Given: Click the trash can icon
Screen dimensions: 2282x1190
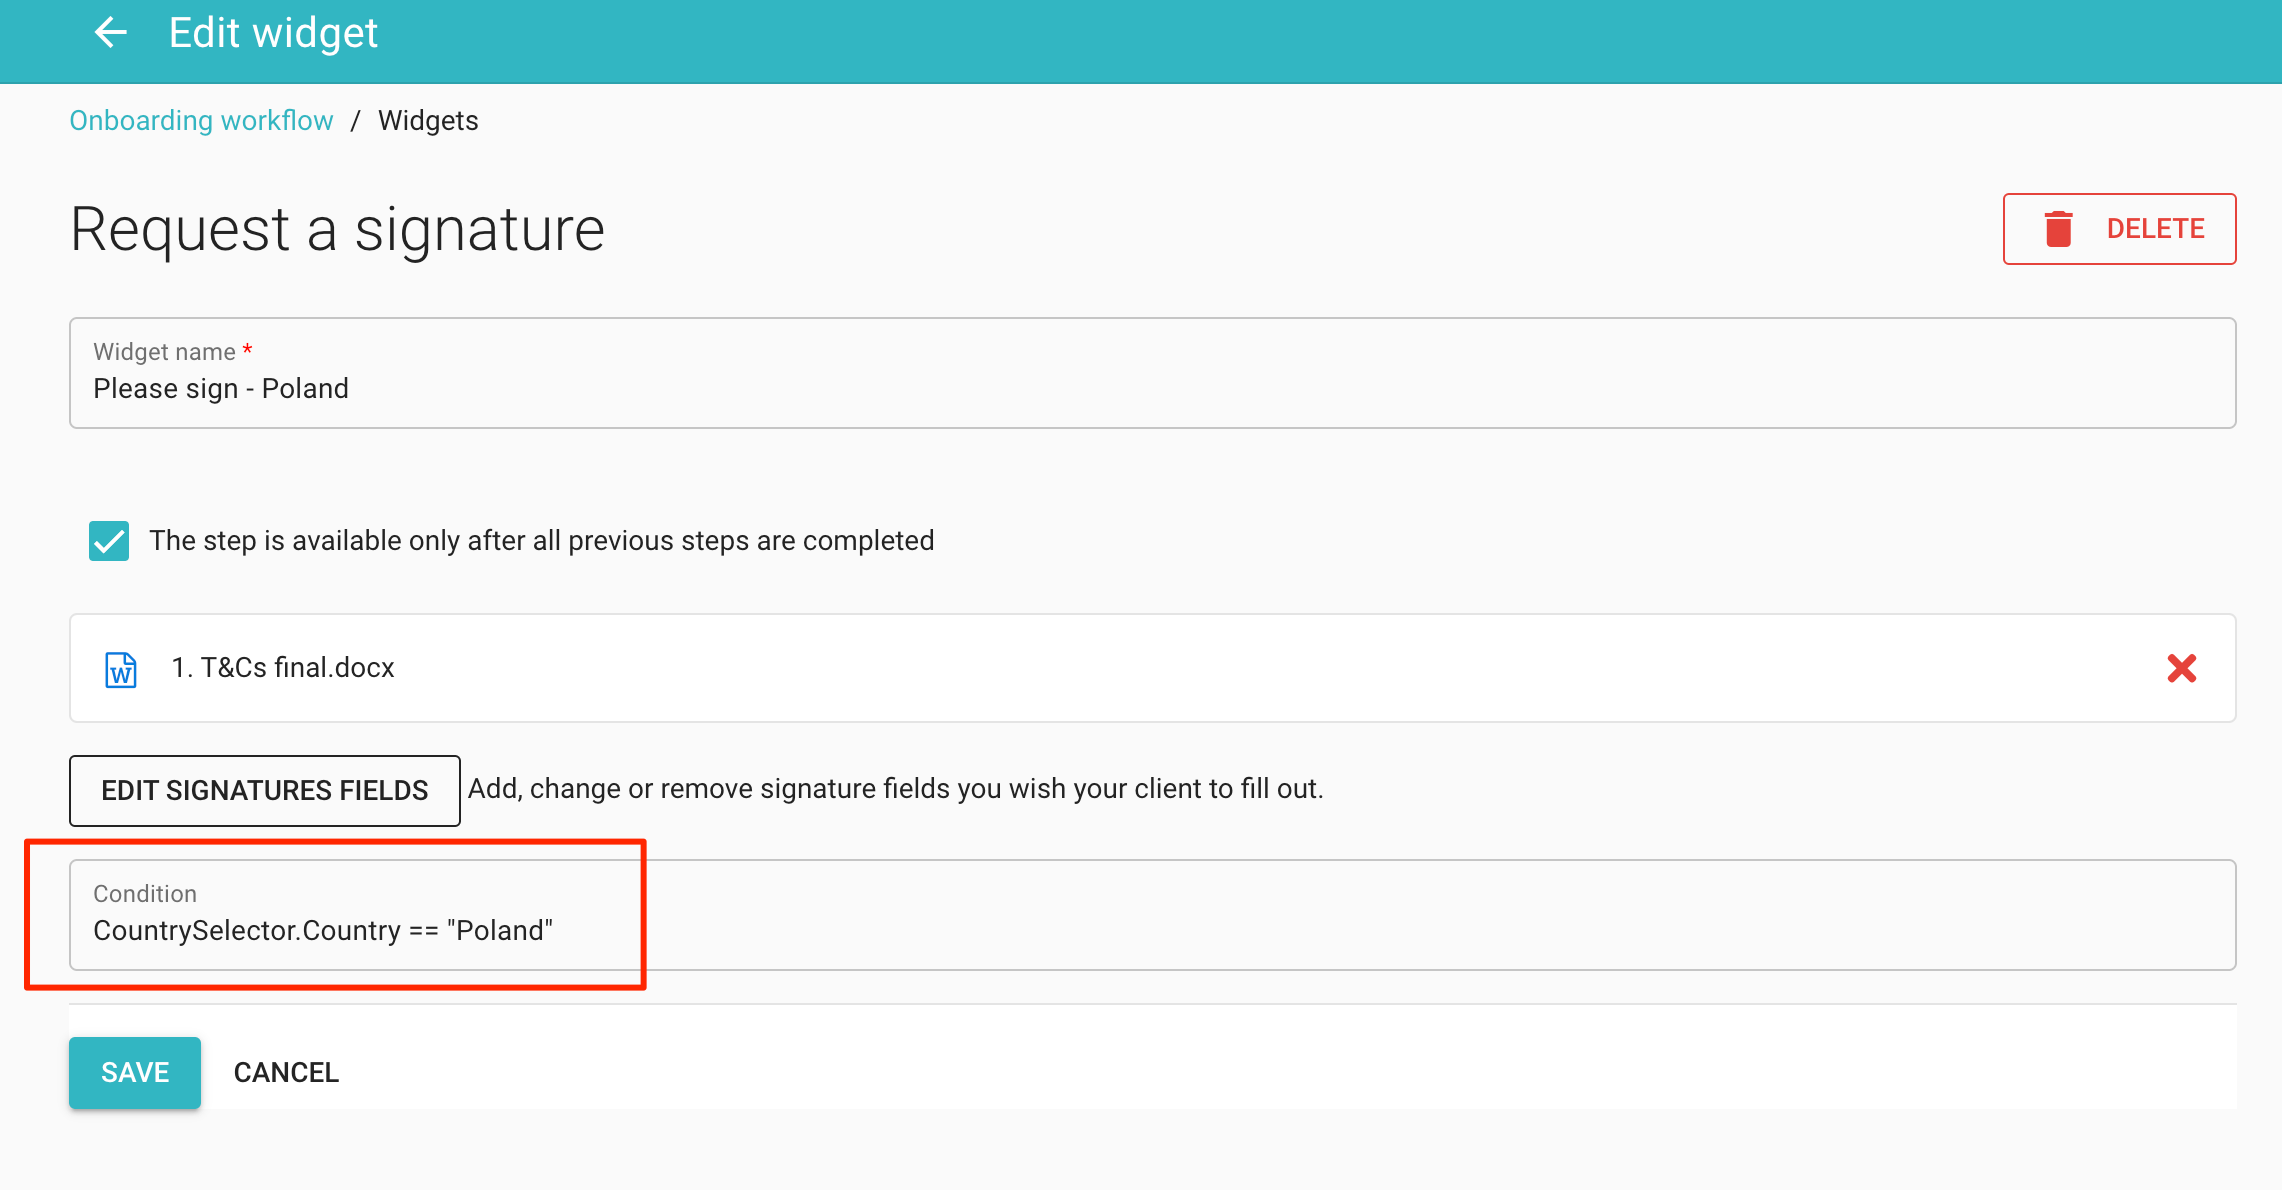Looking at the screenshot, I should click(2058, 229).
